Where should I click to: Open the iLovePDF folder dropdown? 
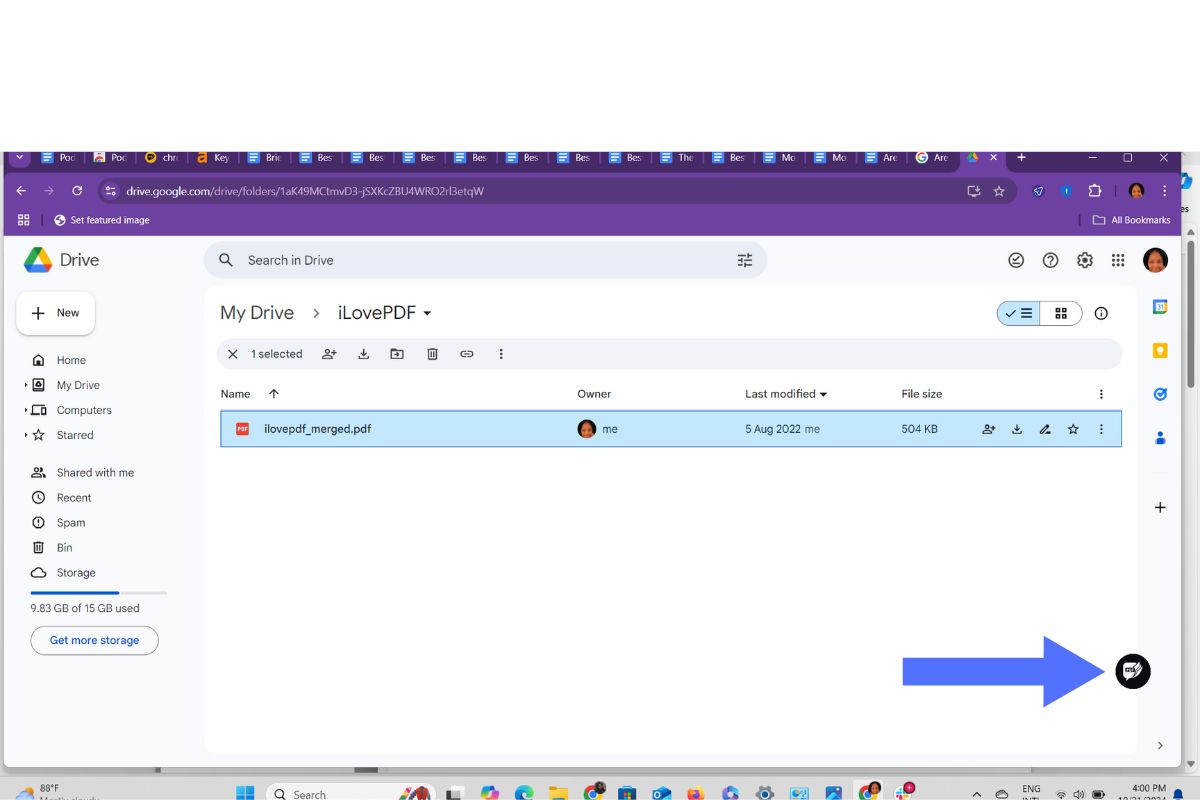pyautogui.click(x=385, y=313)
